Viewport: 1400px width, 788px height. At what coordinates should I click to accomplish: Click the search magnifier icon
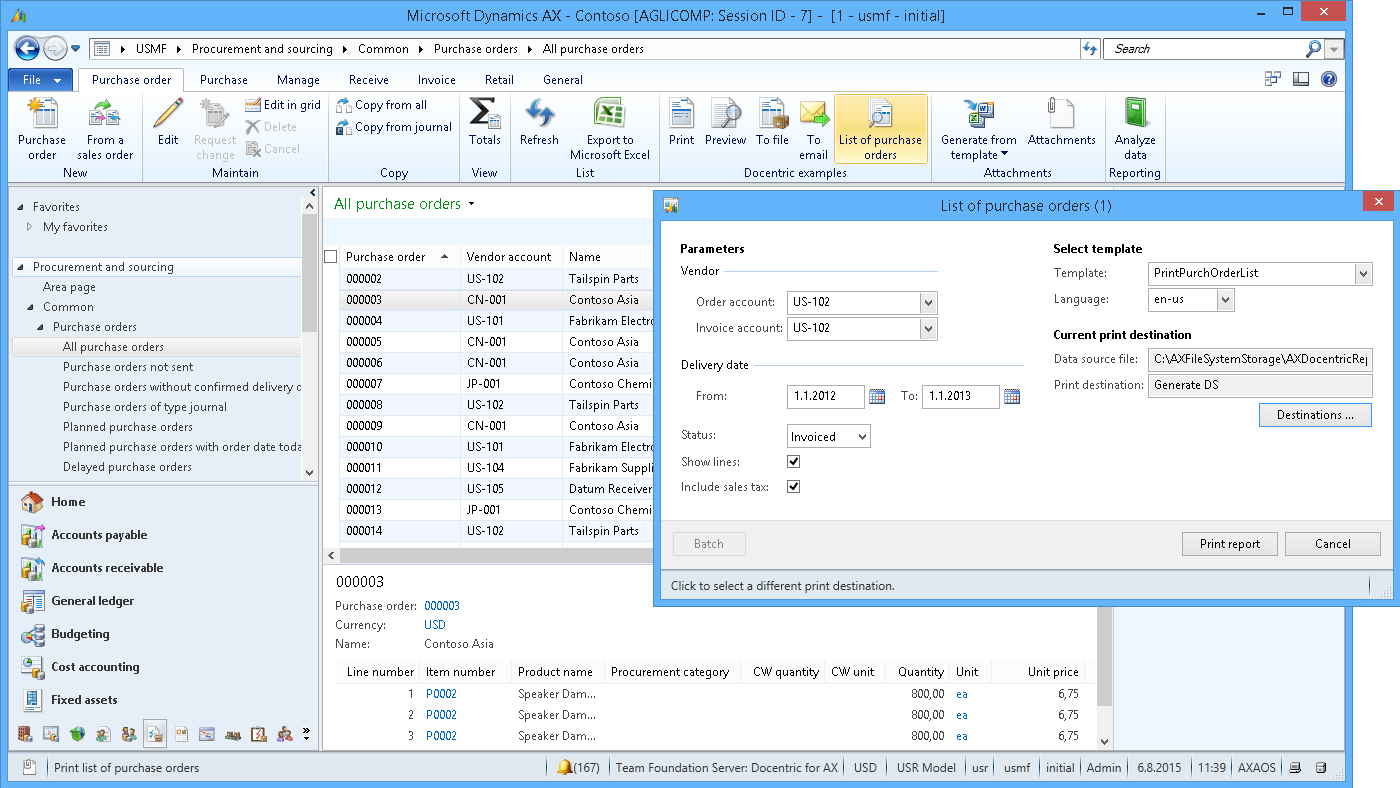coord(1314,48)
